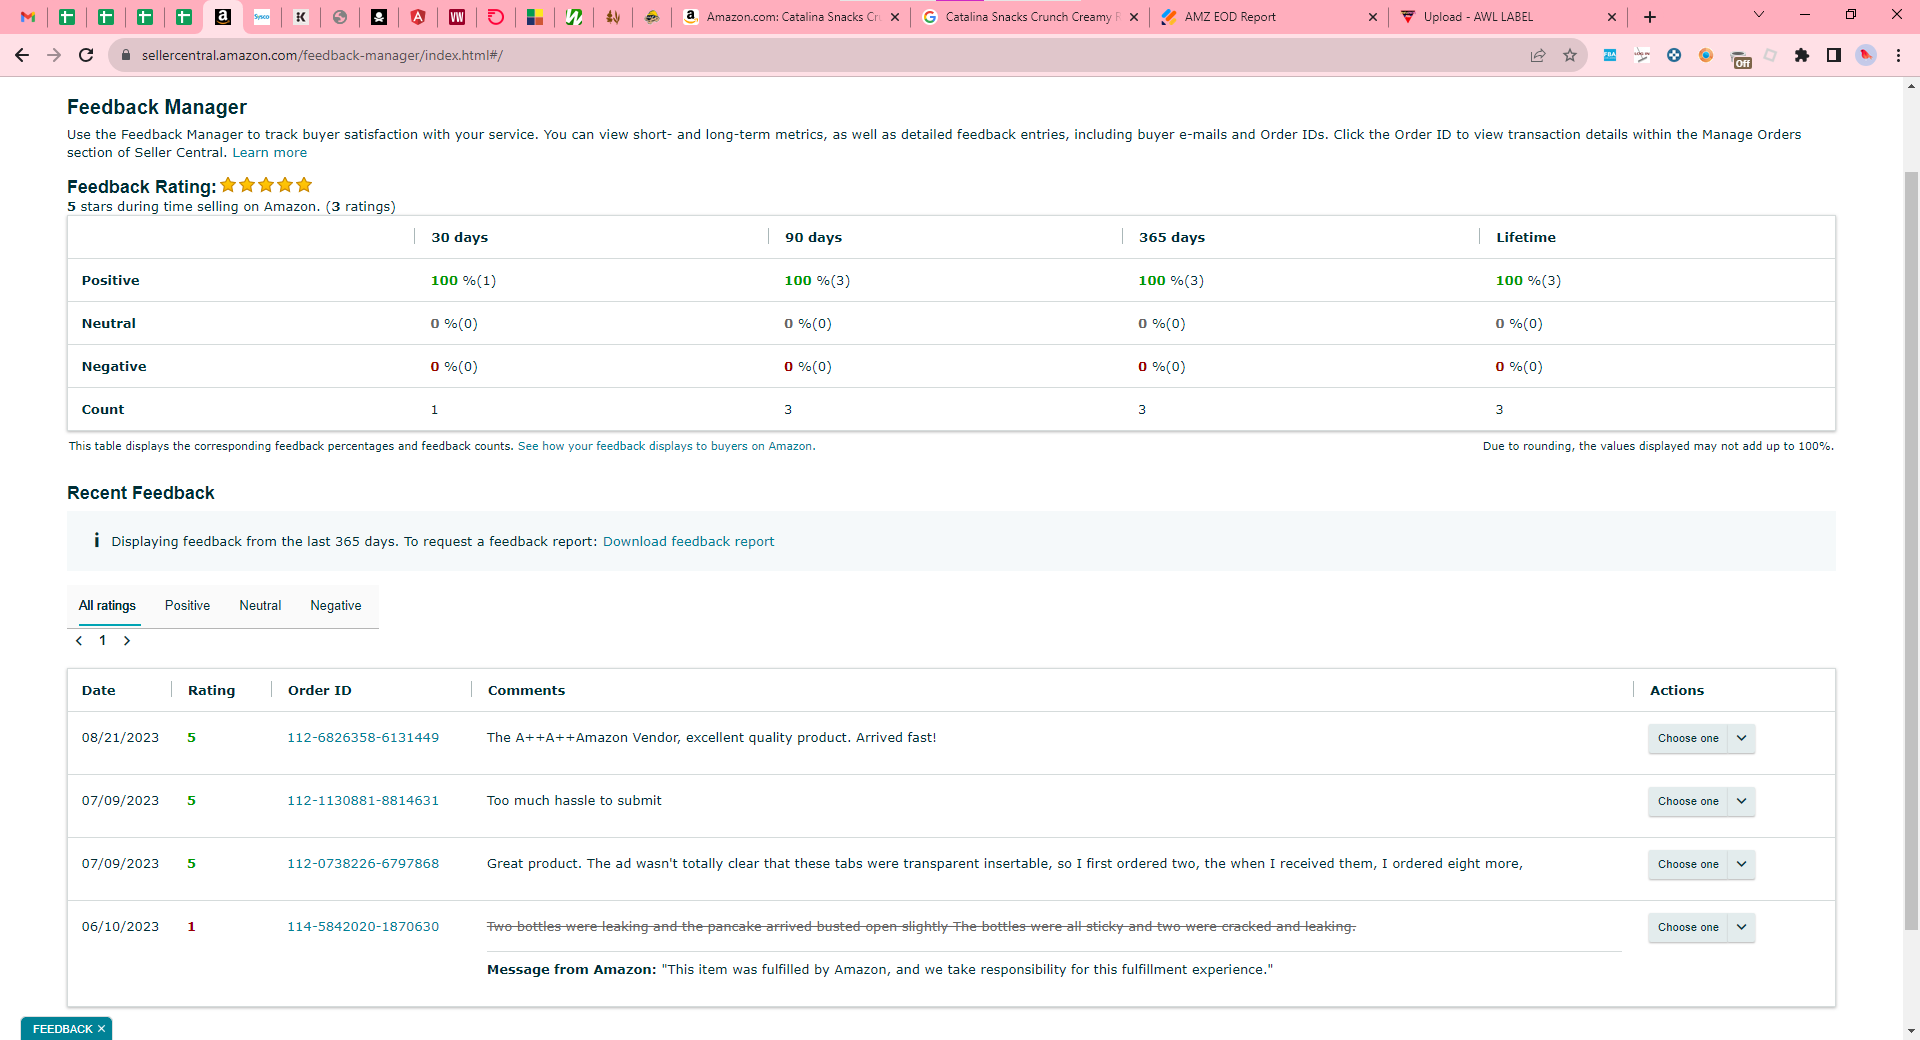Open order 112-1130881-8814631 details
The height and width of the screenshot is (1040, 1920).
363,801
